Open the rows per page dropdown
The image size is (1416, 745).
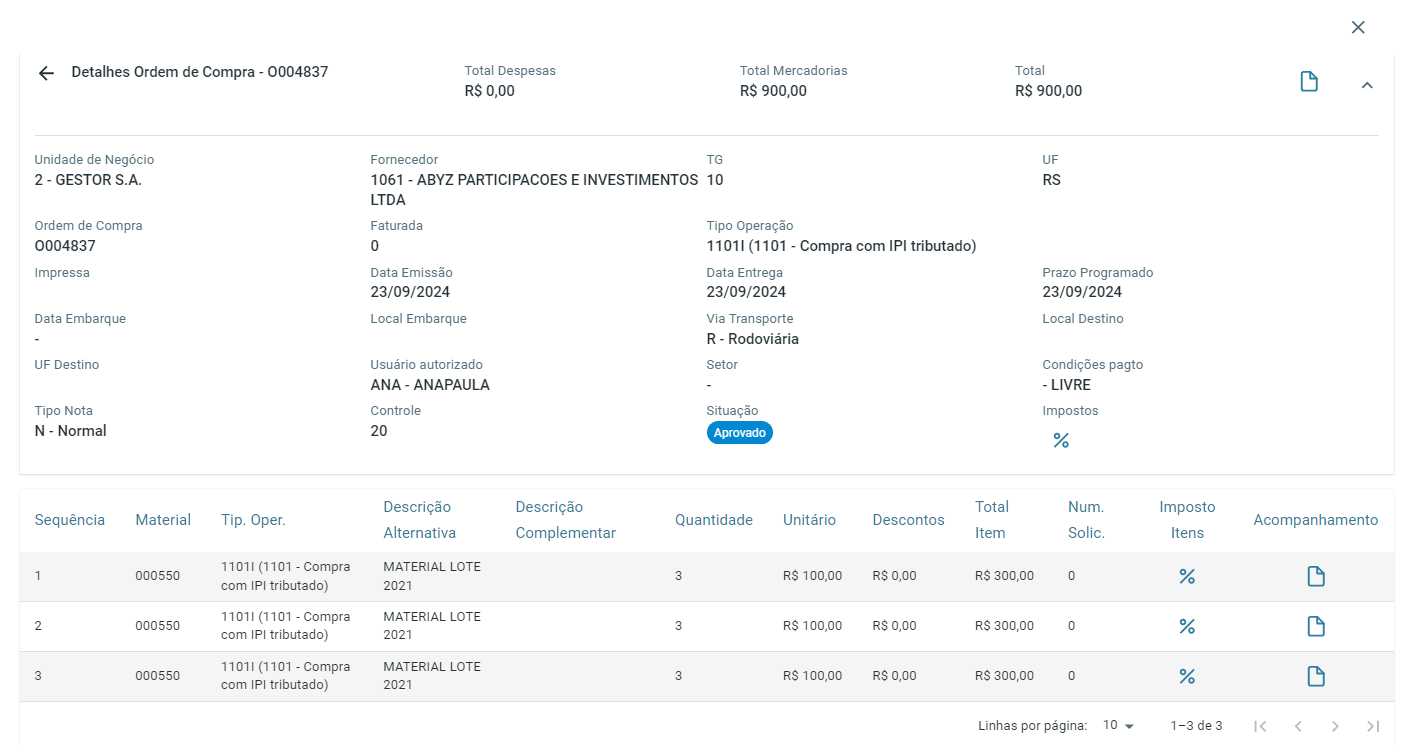[x=1118, y=725]
